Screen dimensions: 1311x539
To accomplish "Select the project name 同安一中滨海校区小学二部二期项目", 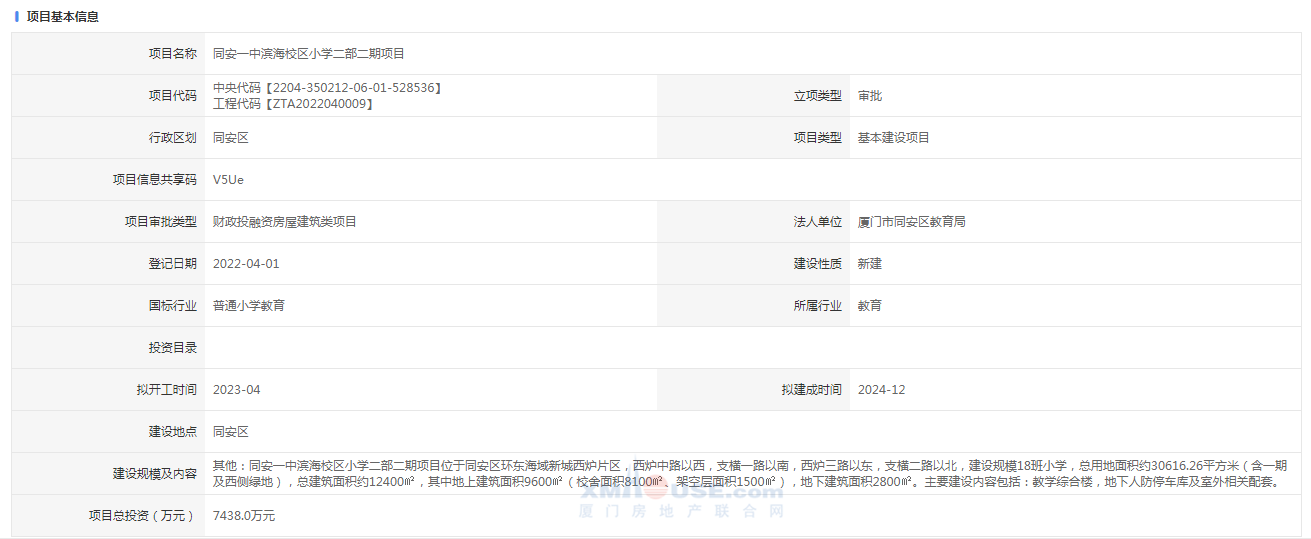I will coord(308,54).
